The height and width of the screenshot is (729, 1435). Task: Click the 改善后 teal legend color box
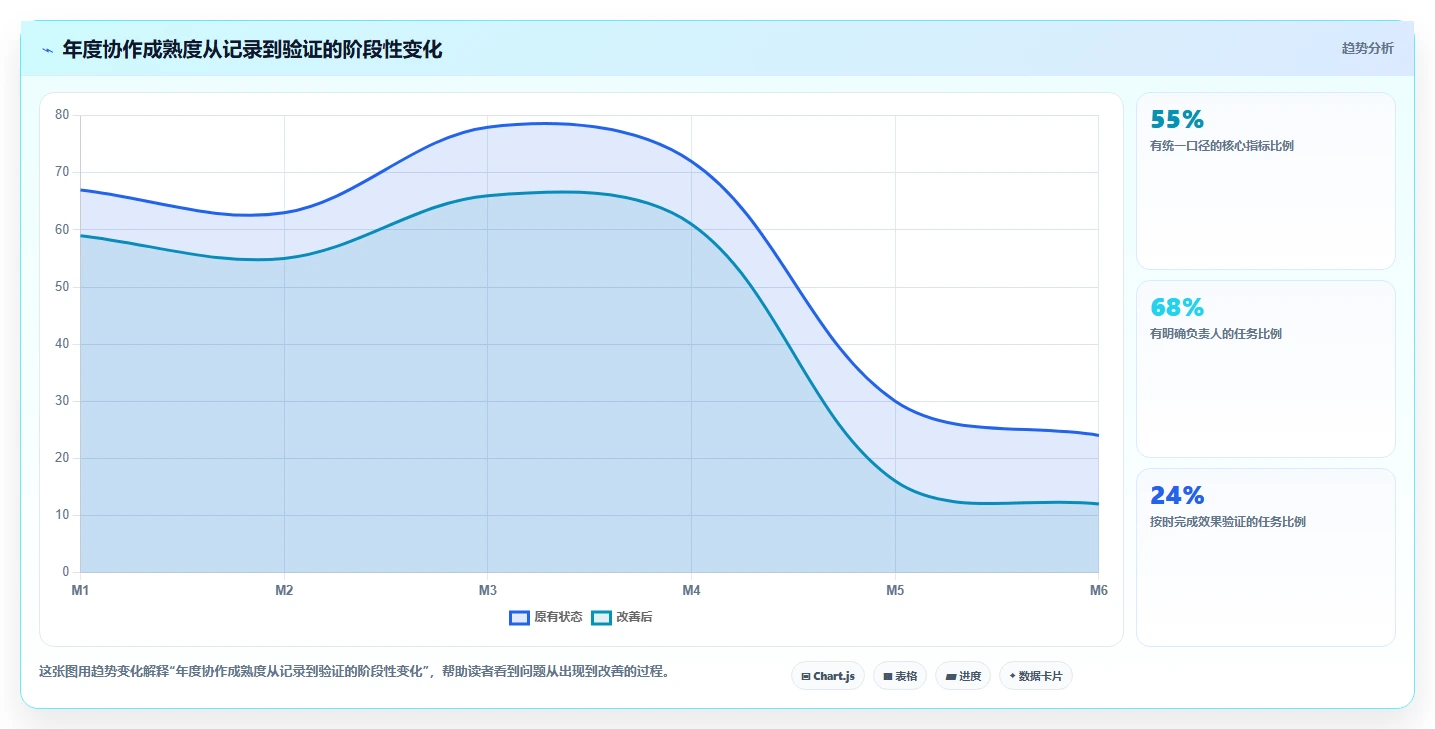point(601,617)
